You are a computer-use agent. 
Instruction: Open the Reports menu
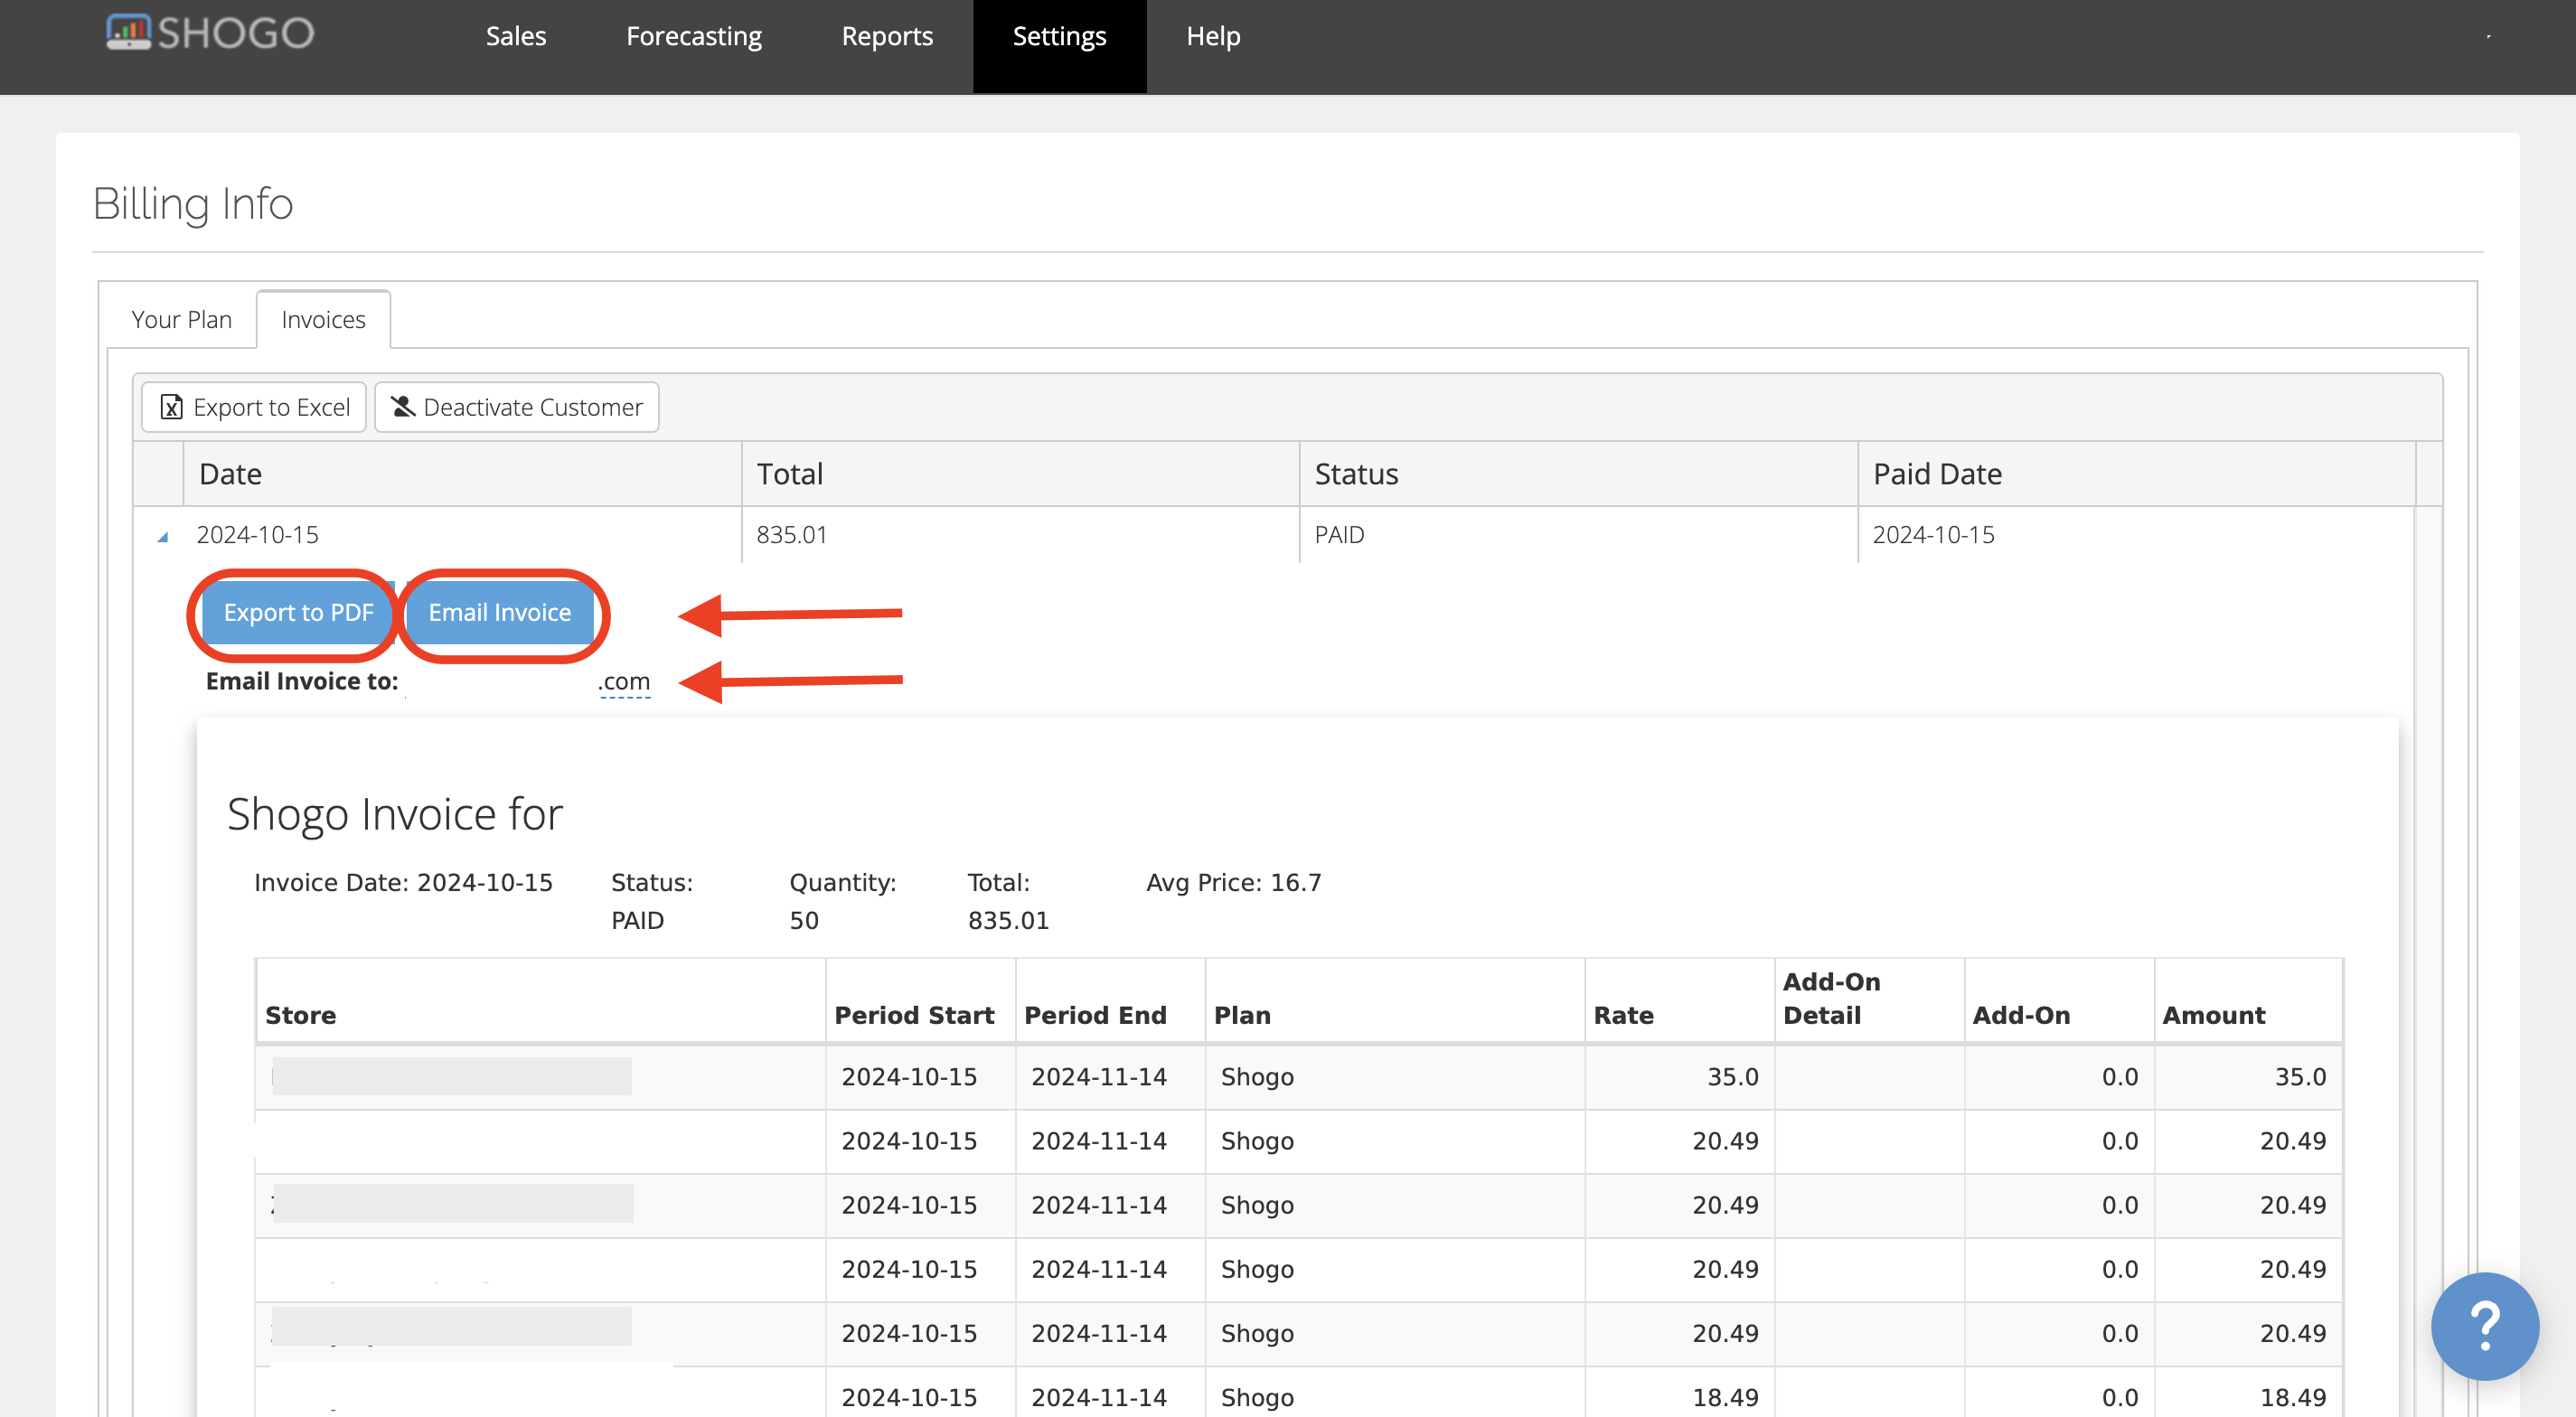[887, 36]
